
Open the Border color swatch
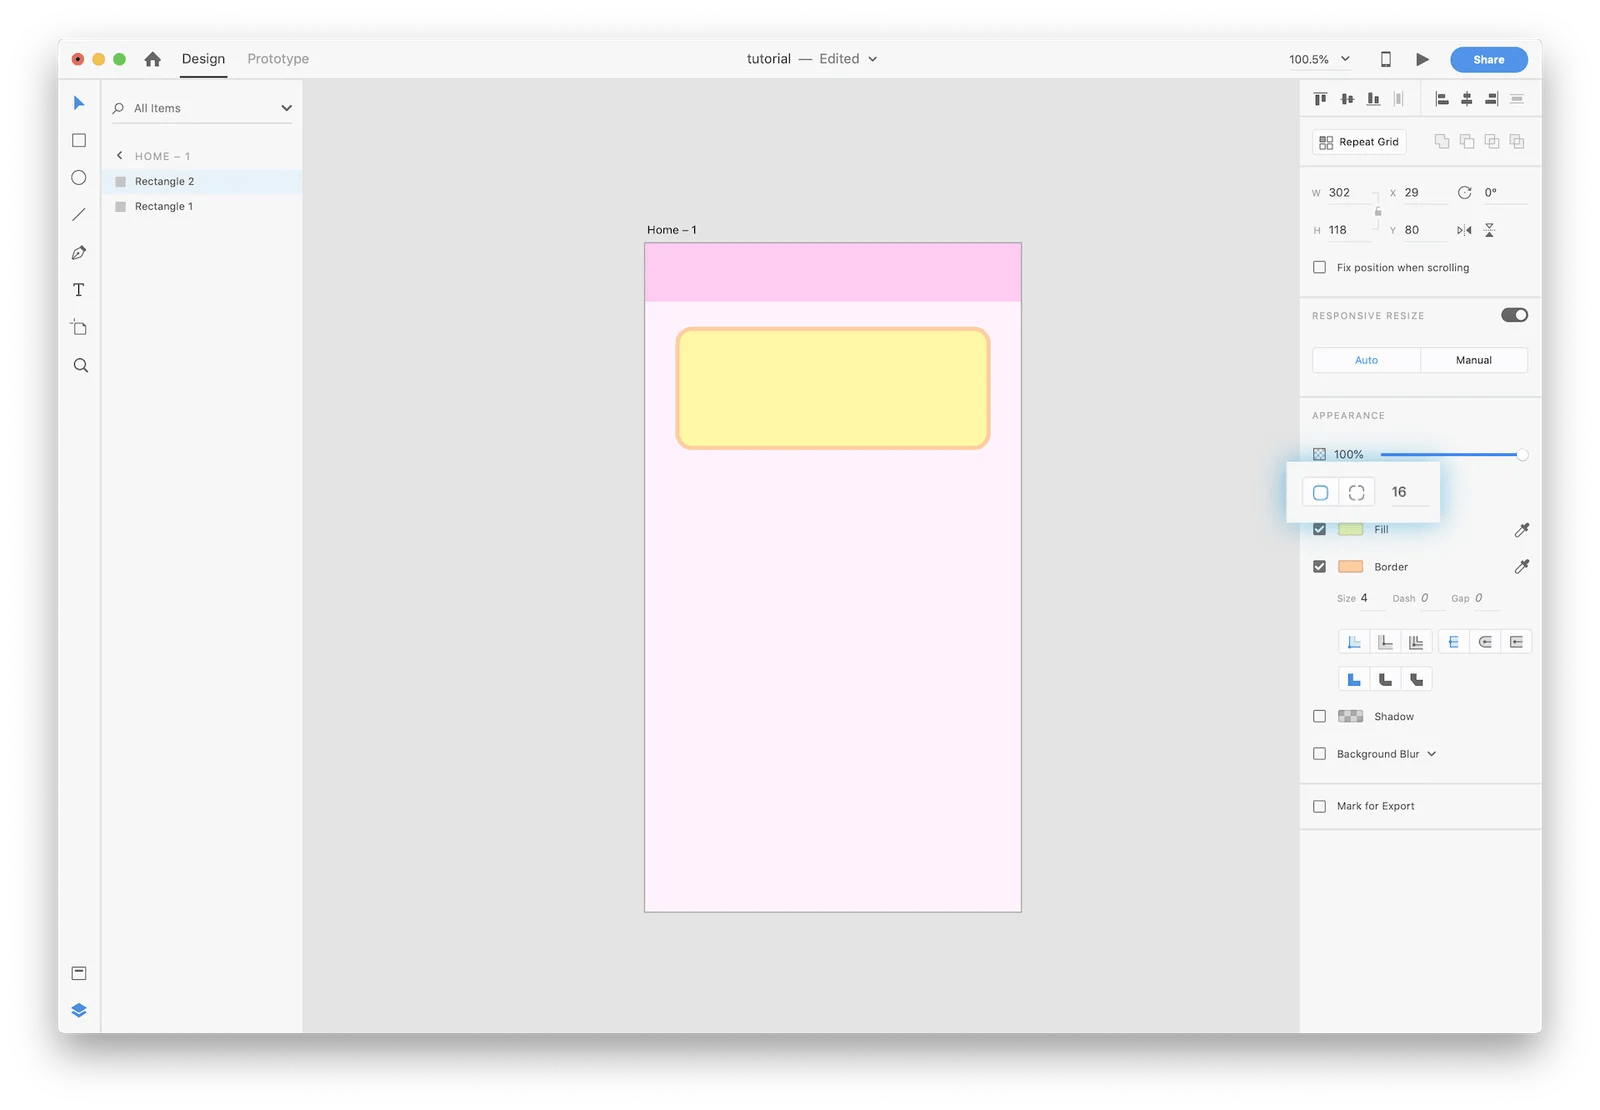coord(1351,567)
